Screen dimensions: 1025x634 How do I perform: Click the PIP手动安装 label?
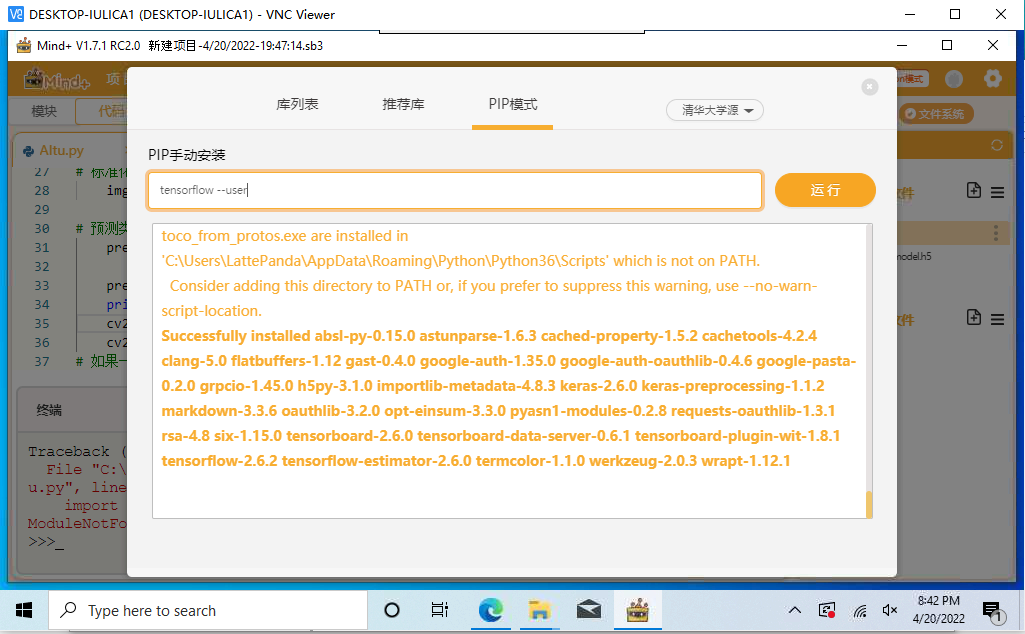pyautogui.click(x=186, y=155)
